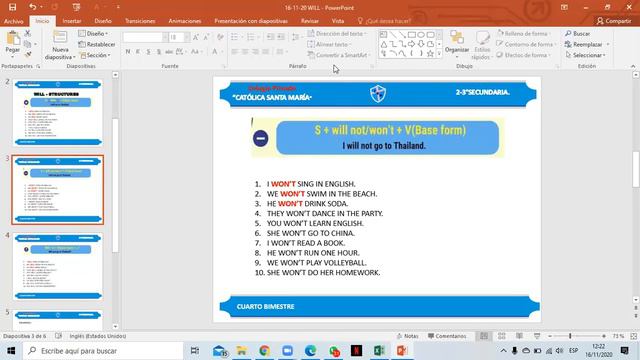
Task: Switch to the Vista tab
Action: coord(338,21)
